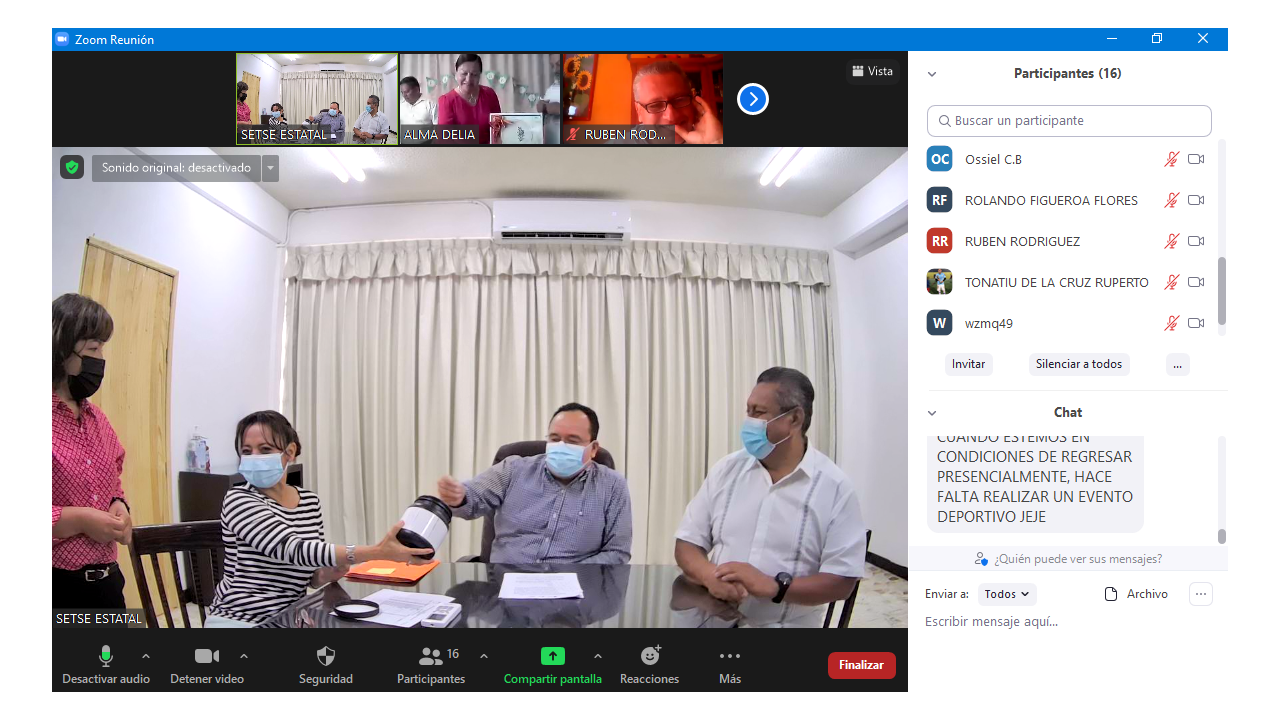Open the participant options ellipsis menu
This screenshot has width=1280, height=720.
click(x=1177, y=364)
